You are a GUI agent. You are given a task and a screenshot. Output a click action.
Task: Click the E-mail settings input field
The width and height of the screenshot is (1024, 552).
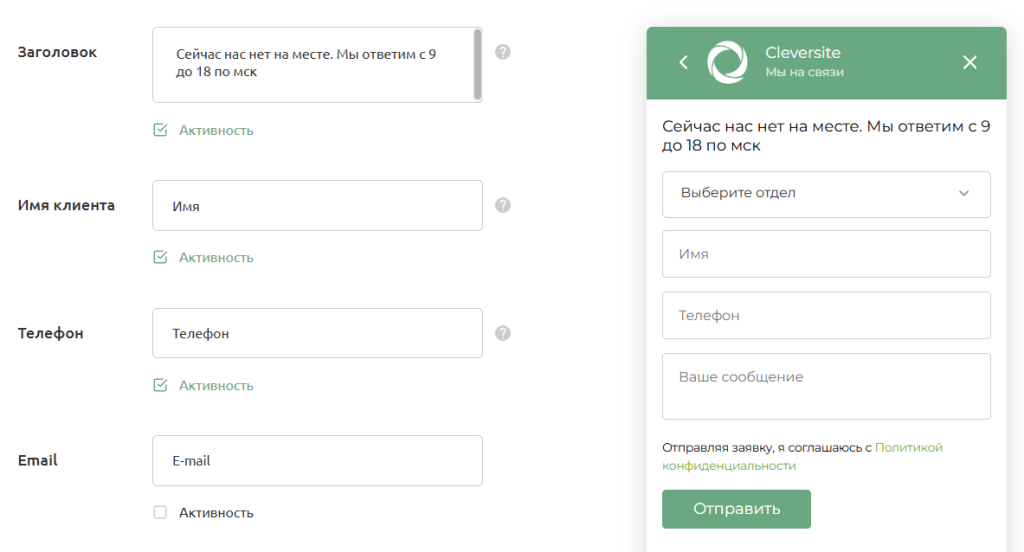pos(317,461)
